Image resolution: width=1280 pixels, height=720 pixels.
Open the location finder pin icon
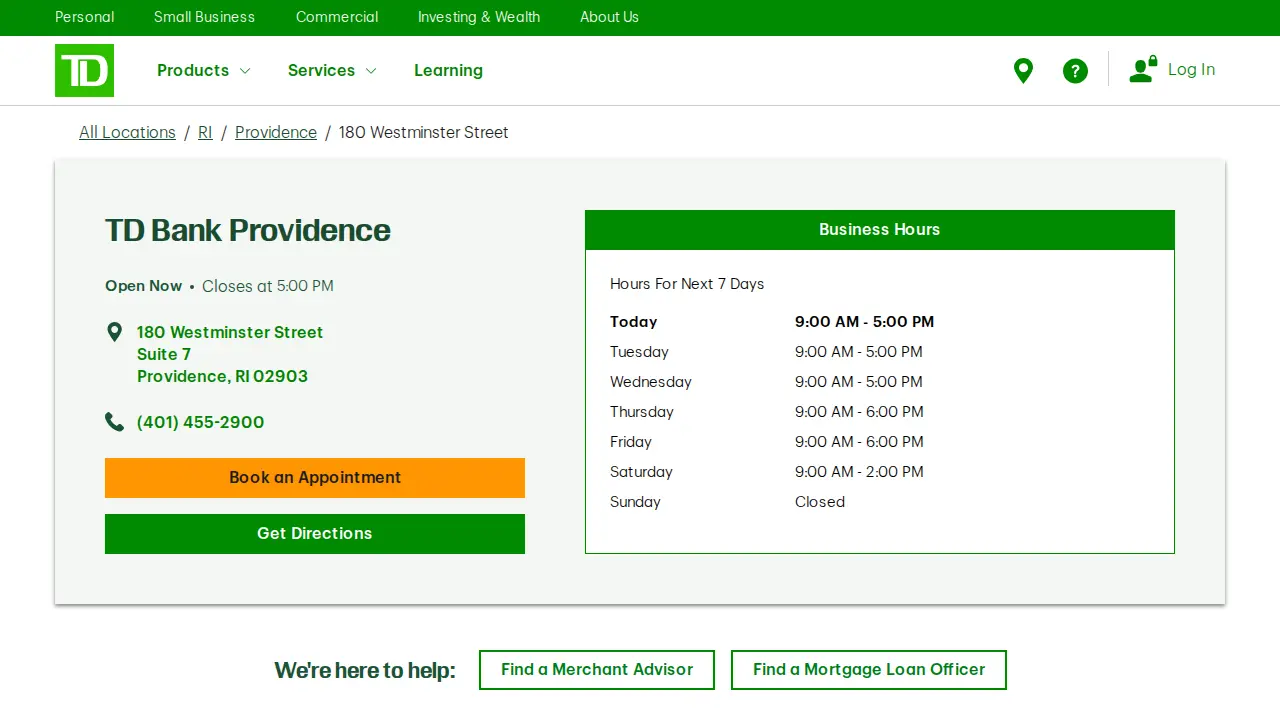1023,71
